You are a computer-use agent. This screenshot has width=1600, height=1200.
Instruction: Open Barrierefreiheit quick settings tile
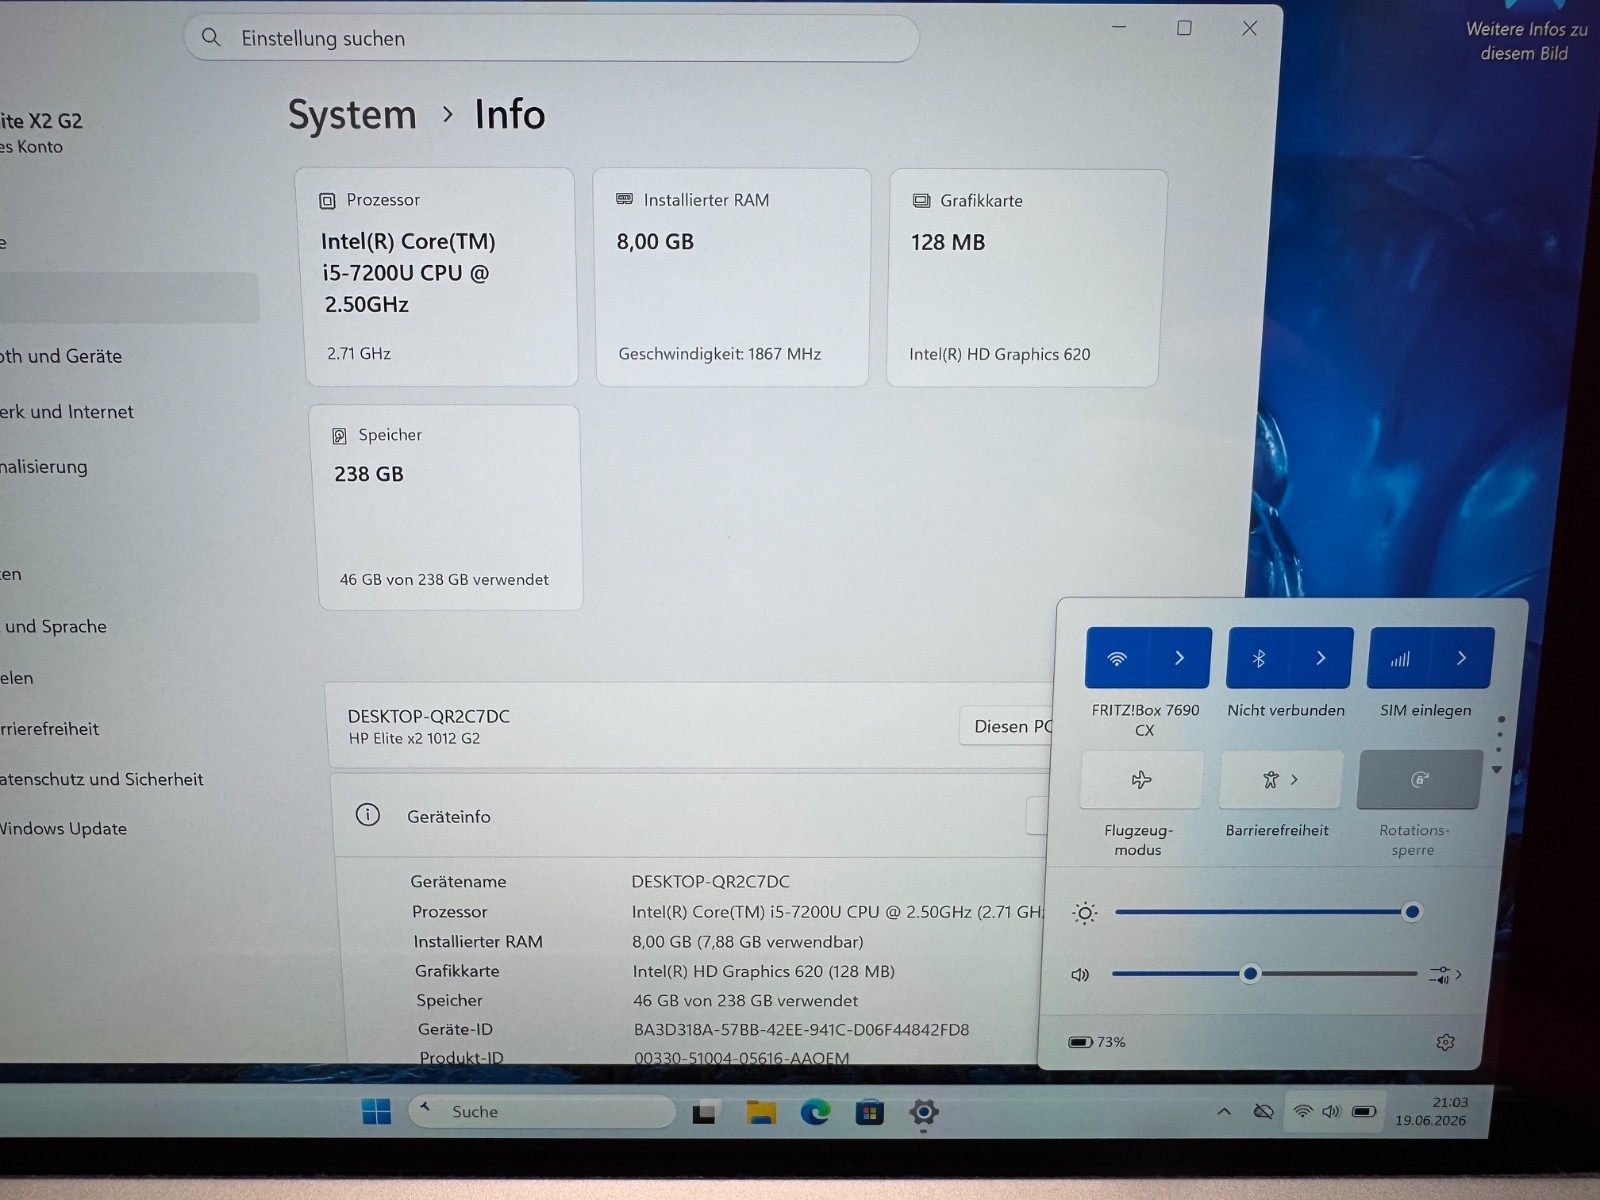1280,780
